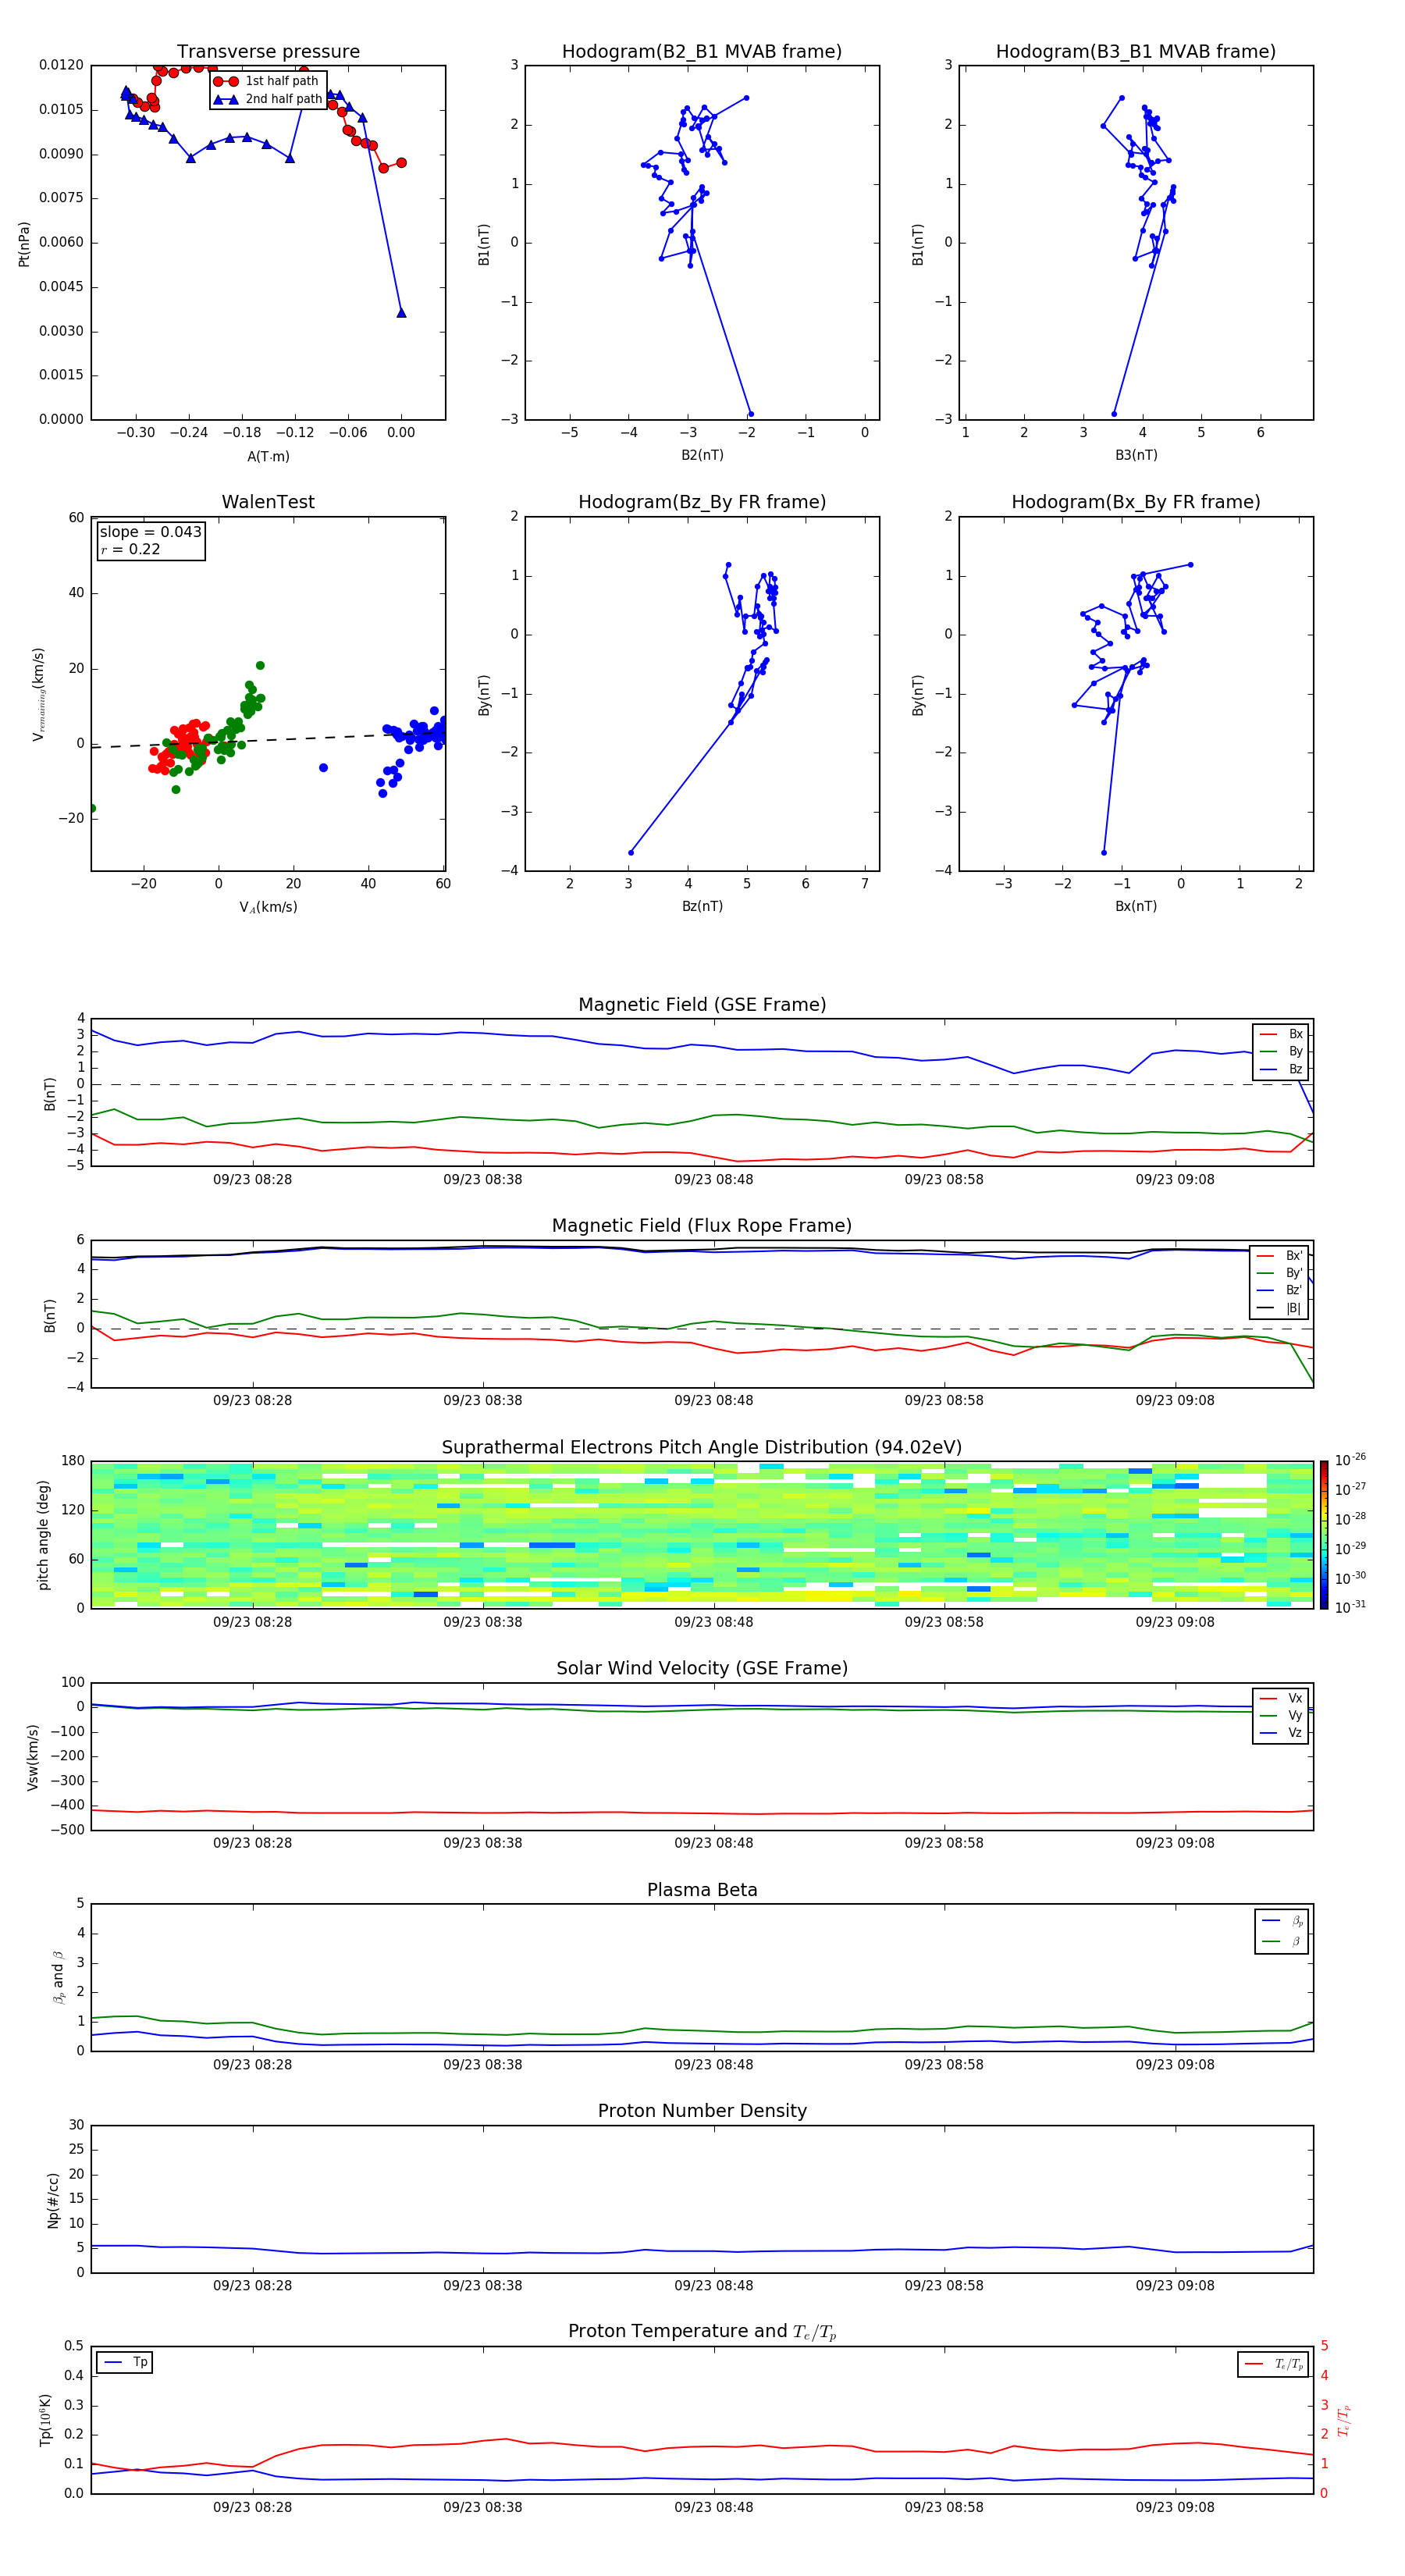
Task: Click the 'Bz(nT)' axis label
Action: coord(702,906)
